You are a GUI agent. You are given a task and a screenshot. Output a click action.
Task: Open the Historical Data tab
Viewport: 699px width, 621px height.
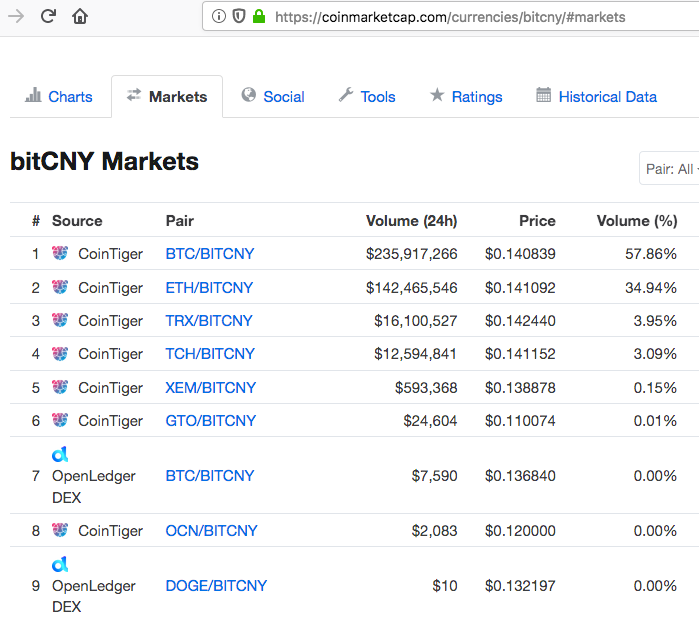[x=596, y=97]
